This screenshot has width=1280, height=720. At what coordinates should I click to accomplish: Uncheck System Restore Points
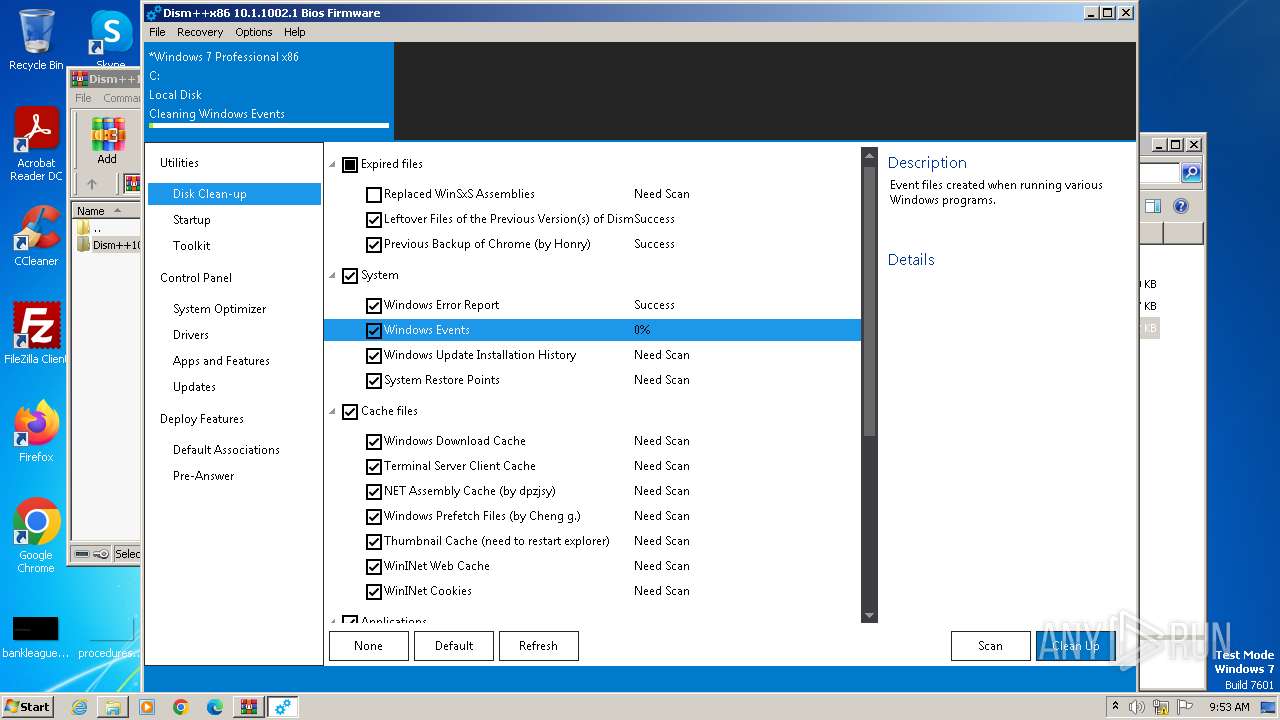point(374,381)
